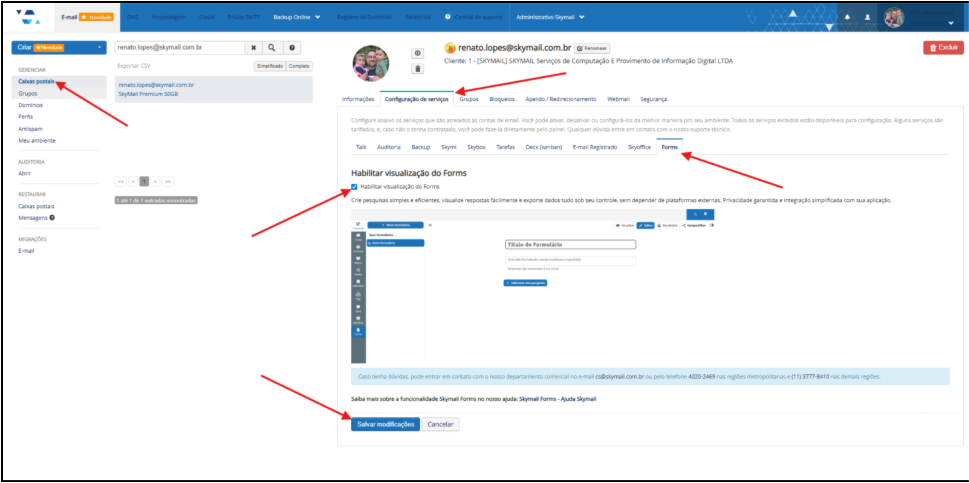Switch list view to Simplificado
Screen dimensions: 969x483
pos(269,66)
